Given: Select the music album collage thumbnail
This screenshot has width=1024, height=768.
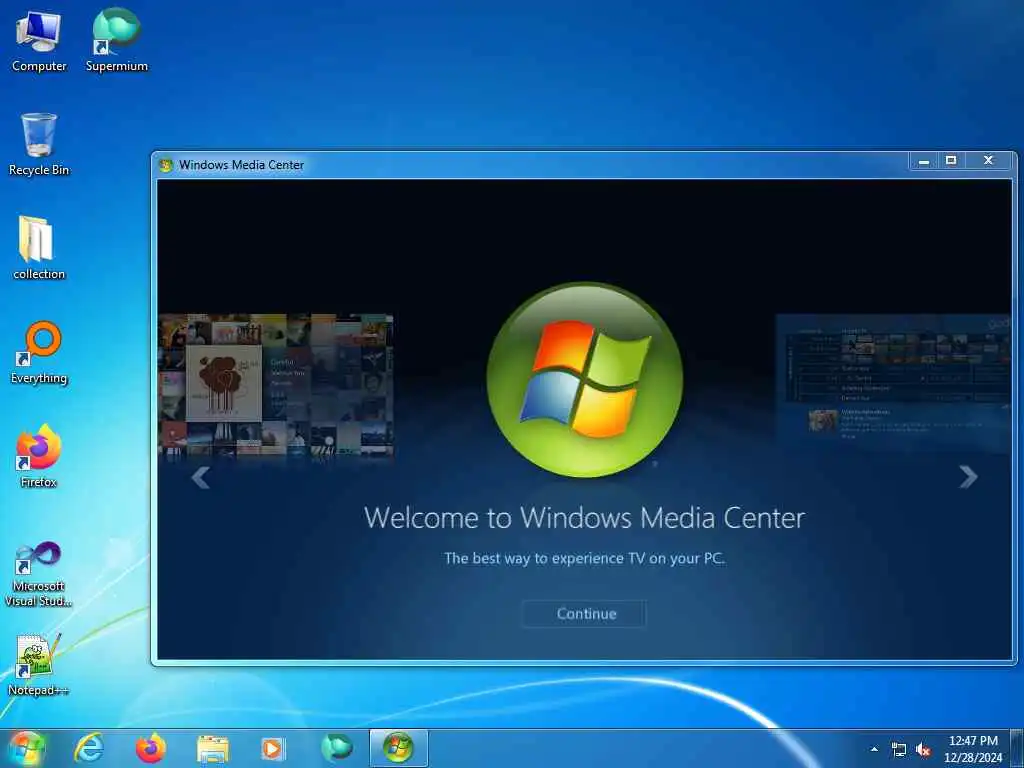Looking at the screenshot, I should [276, 385].
